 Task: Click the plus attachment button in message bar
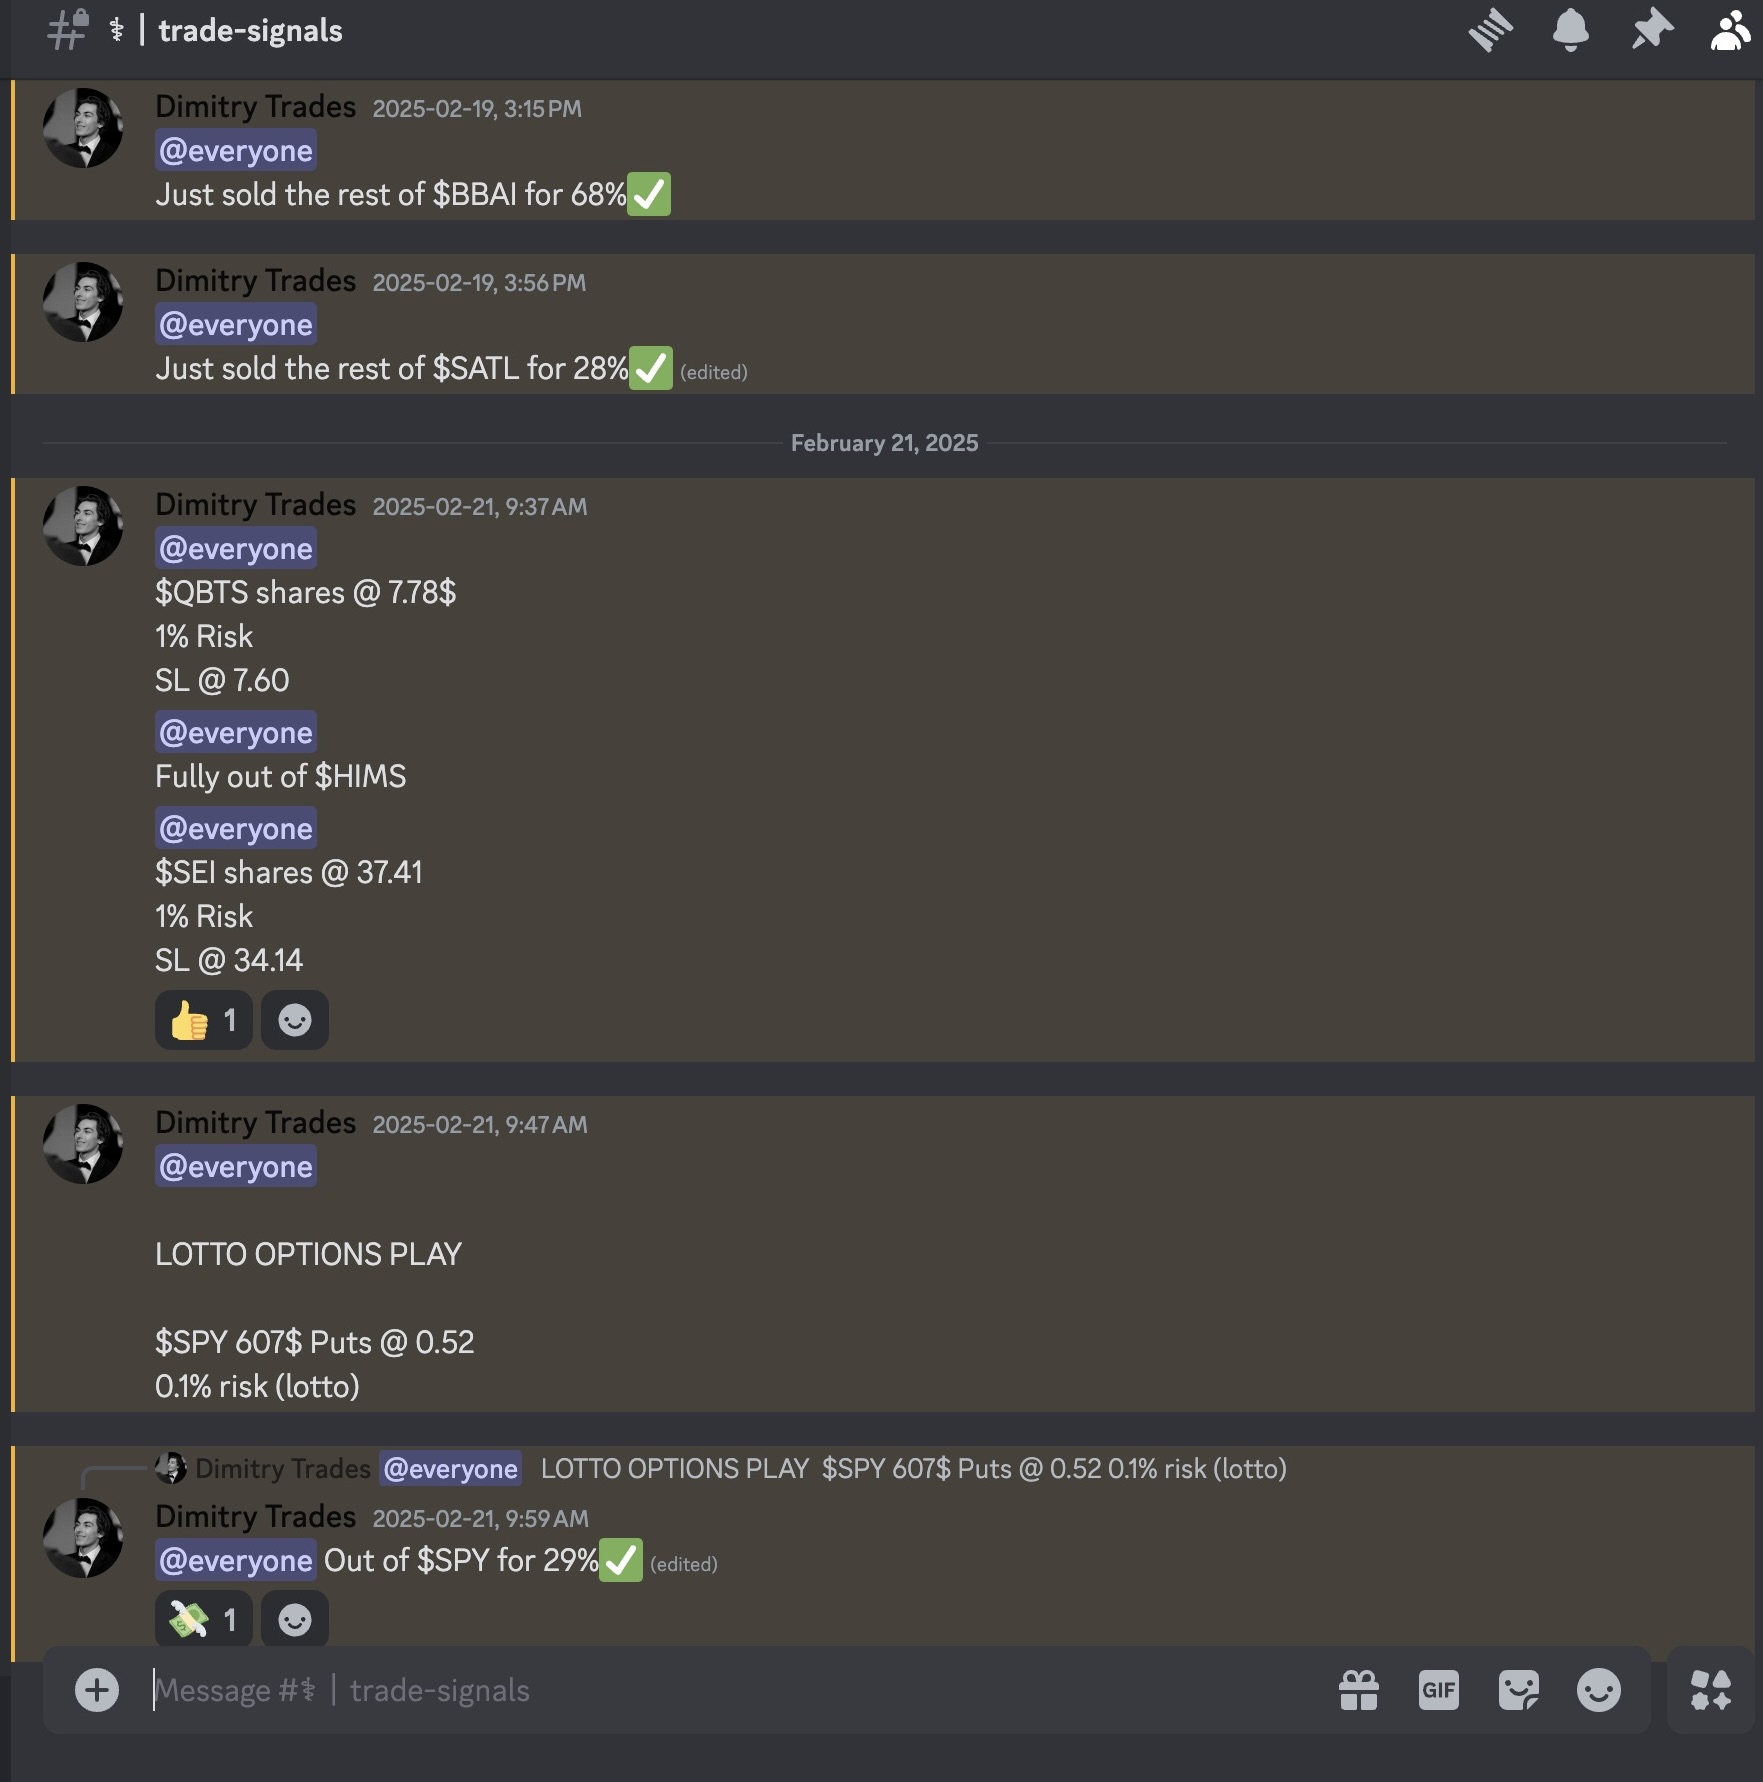click(x=97, y=1690)
